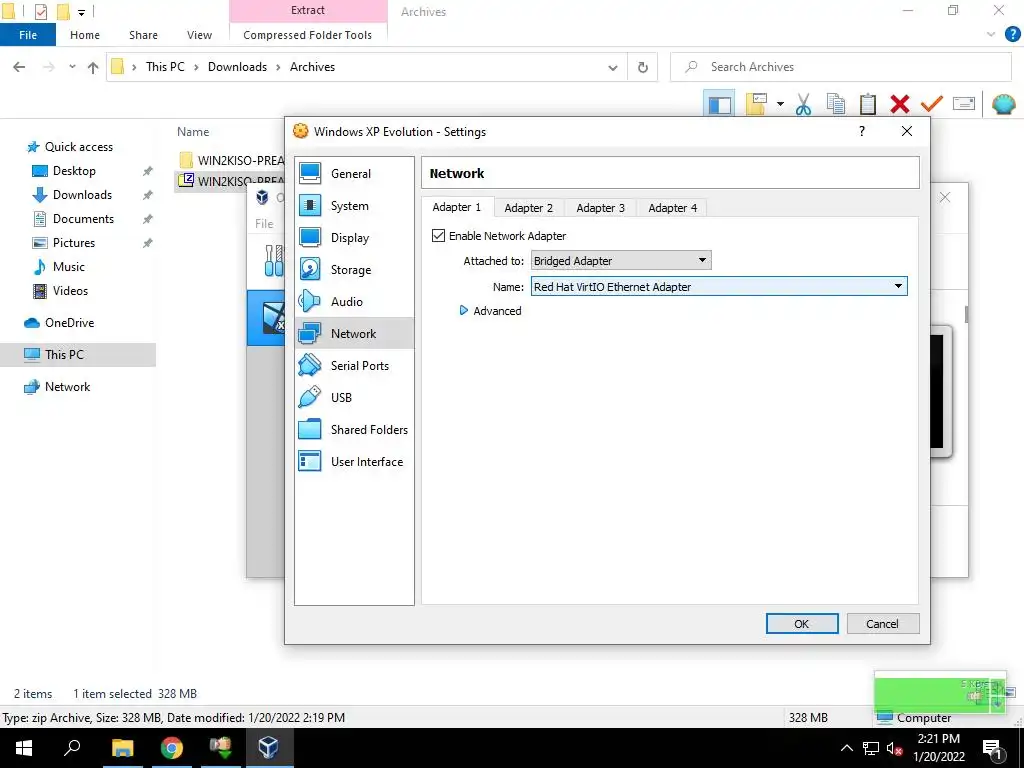Click the Paste clipboard icon in Explorer toolbar

coord(867,104)
